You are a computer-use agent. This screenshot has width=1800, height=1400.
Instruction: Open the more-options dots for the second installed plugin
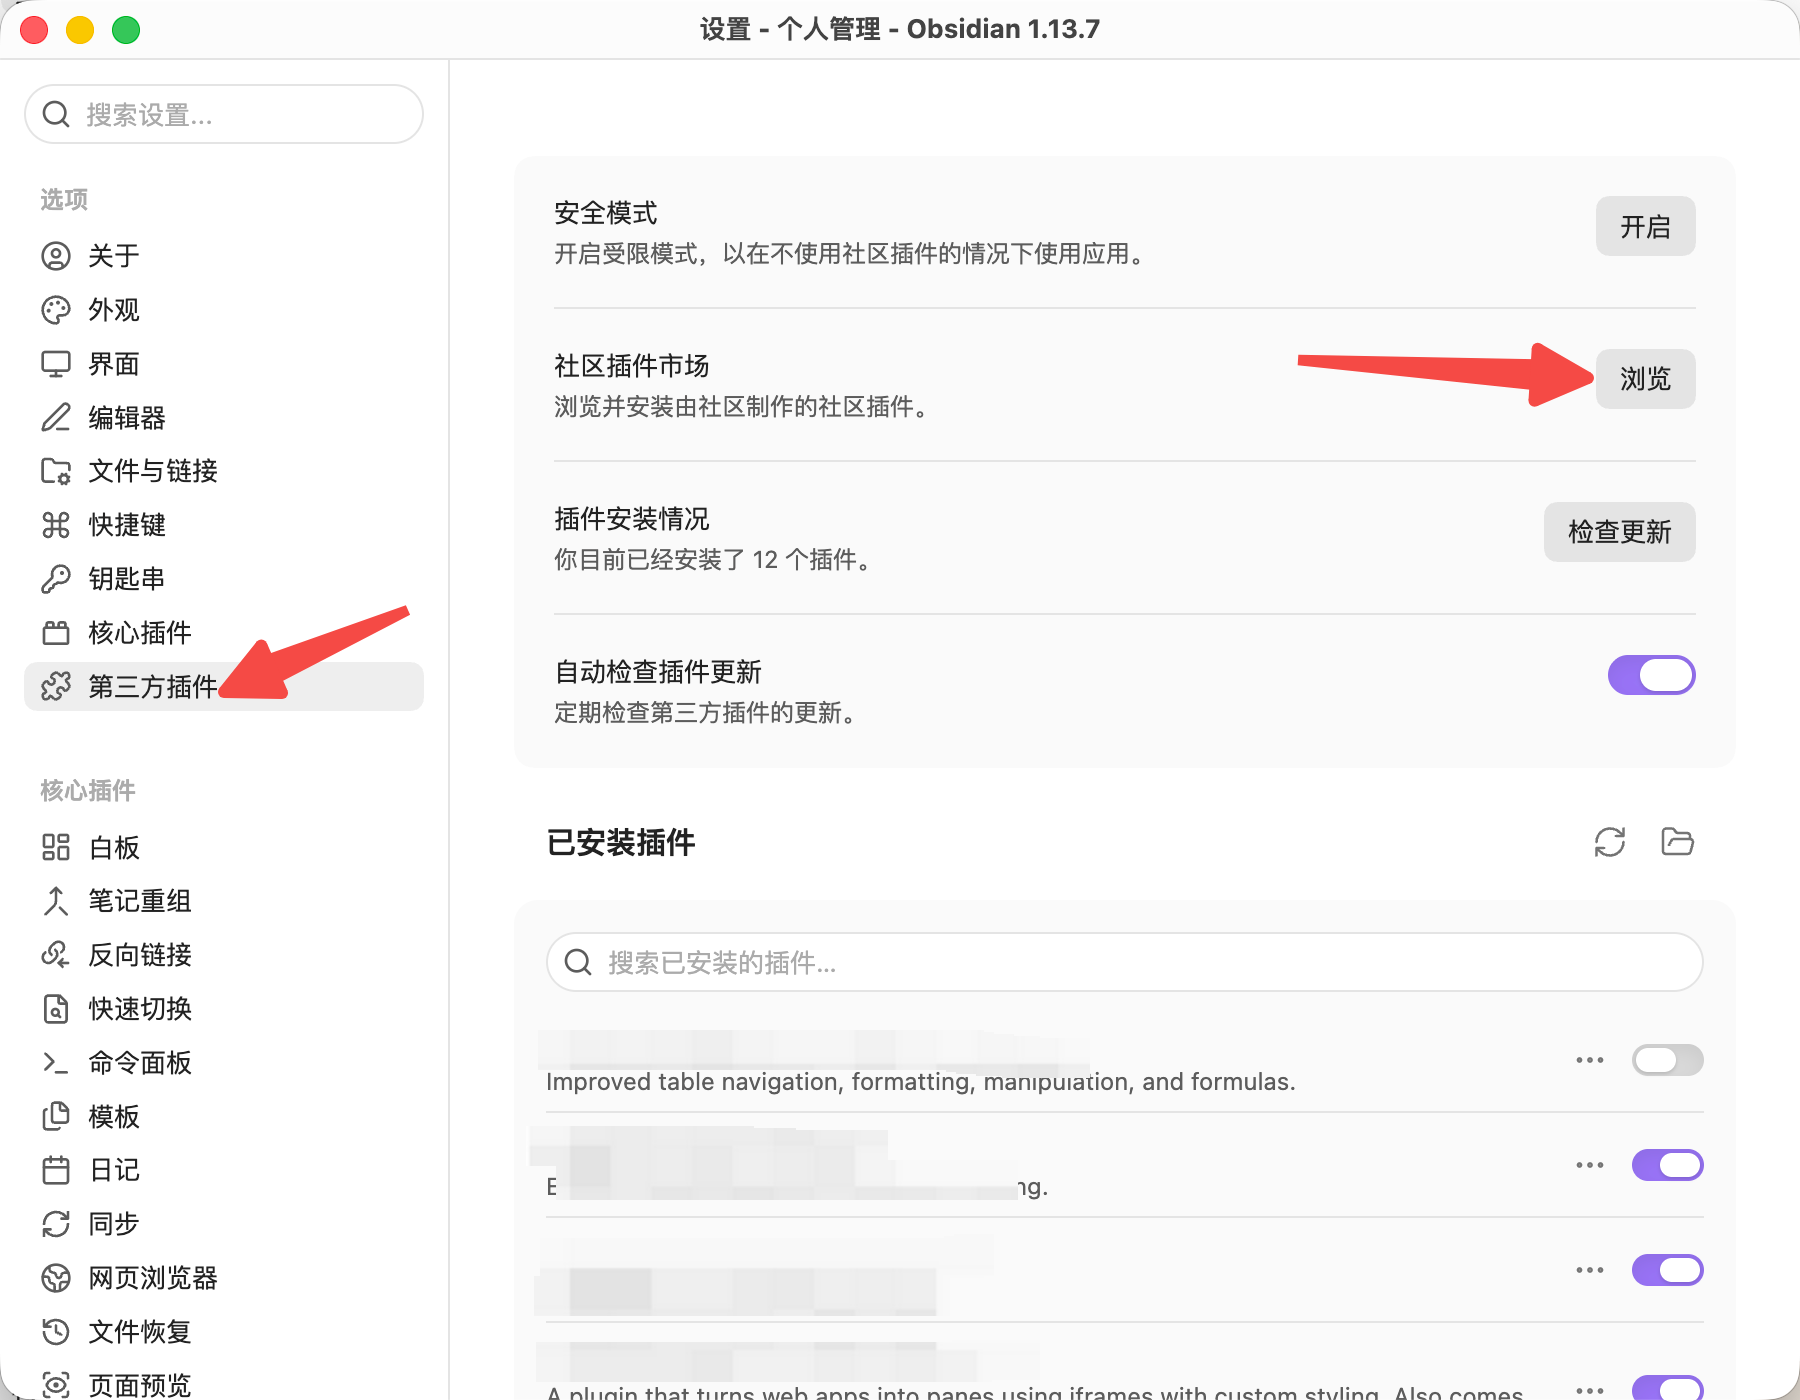tap(1590, 1165)
